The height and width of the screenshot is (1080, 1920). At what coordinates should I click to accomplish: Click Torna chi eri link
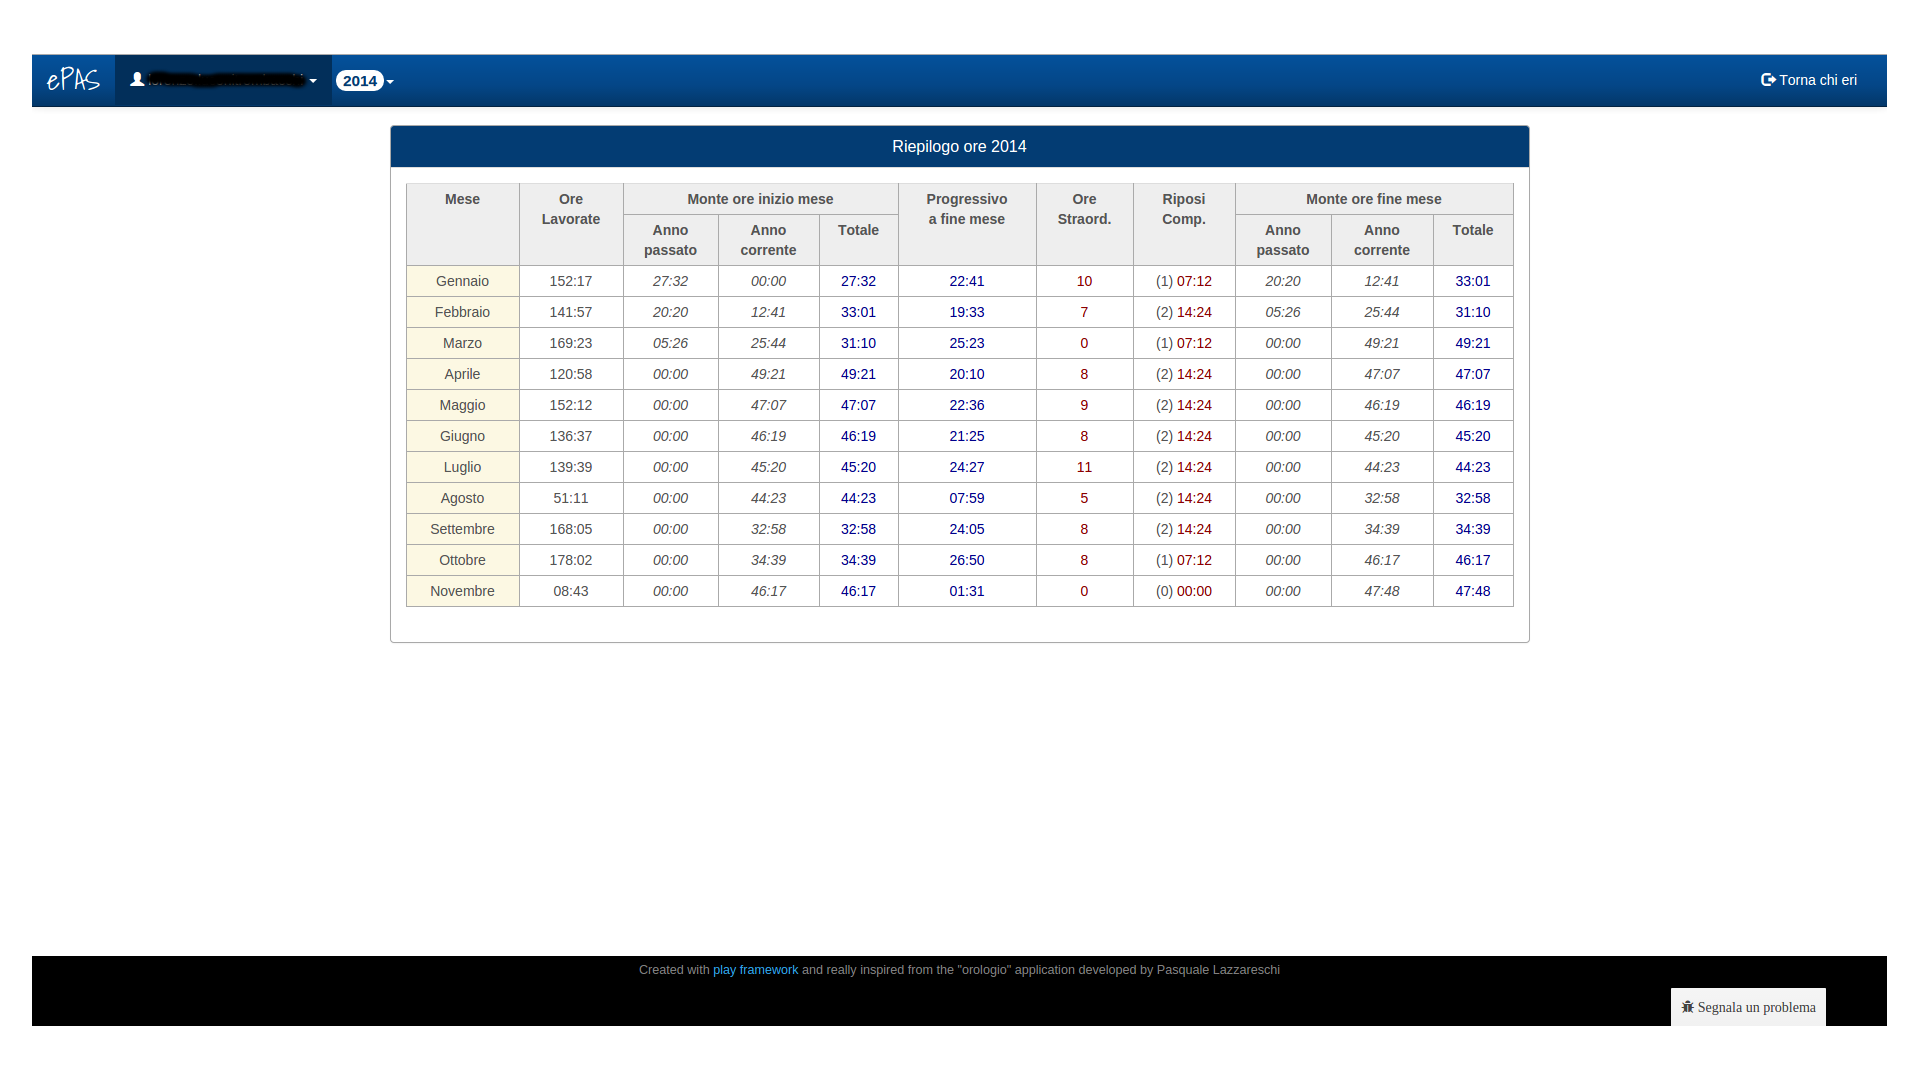(1816, 80)
